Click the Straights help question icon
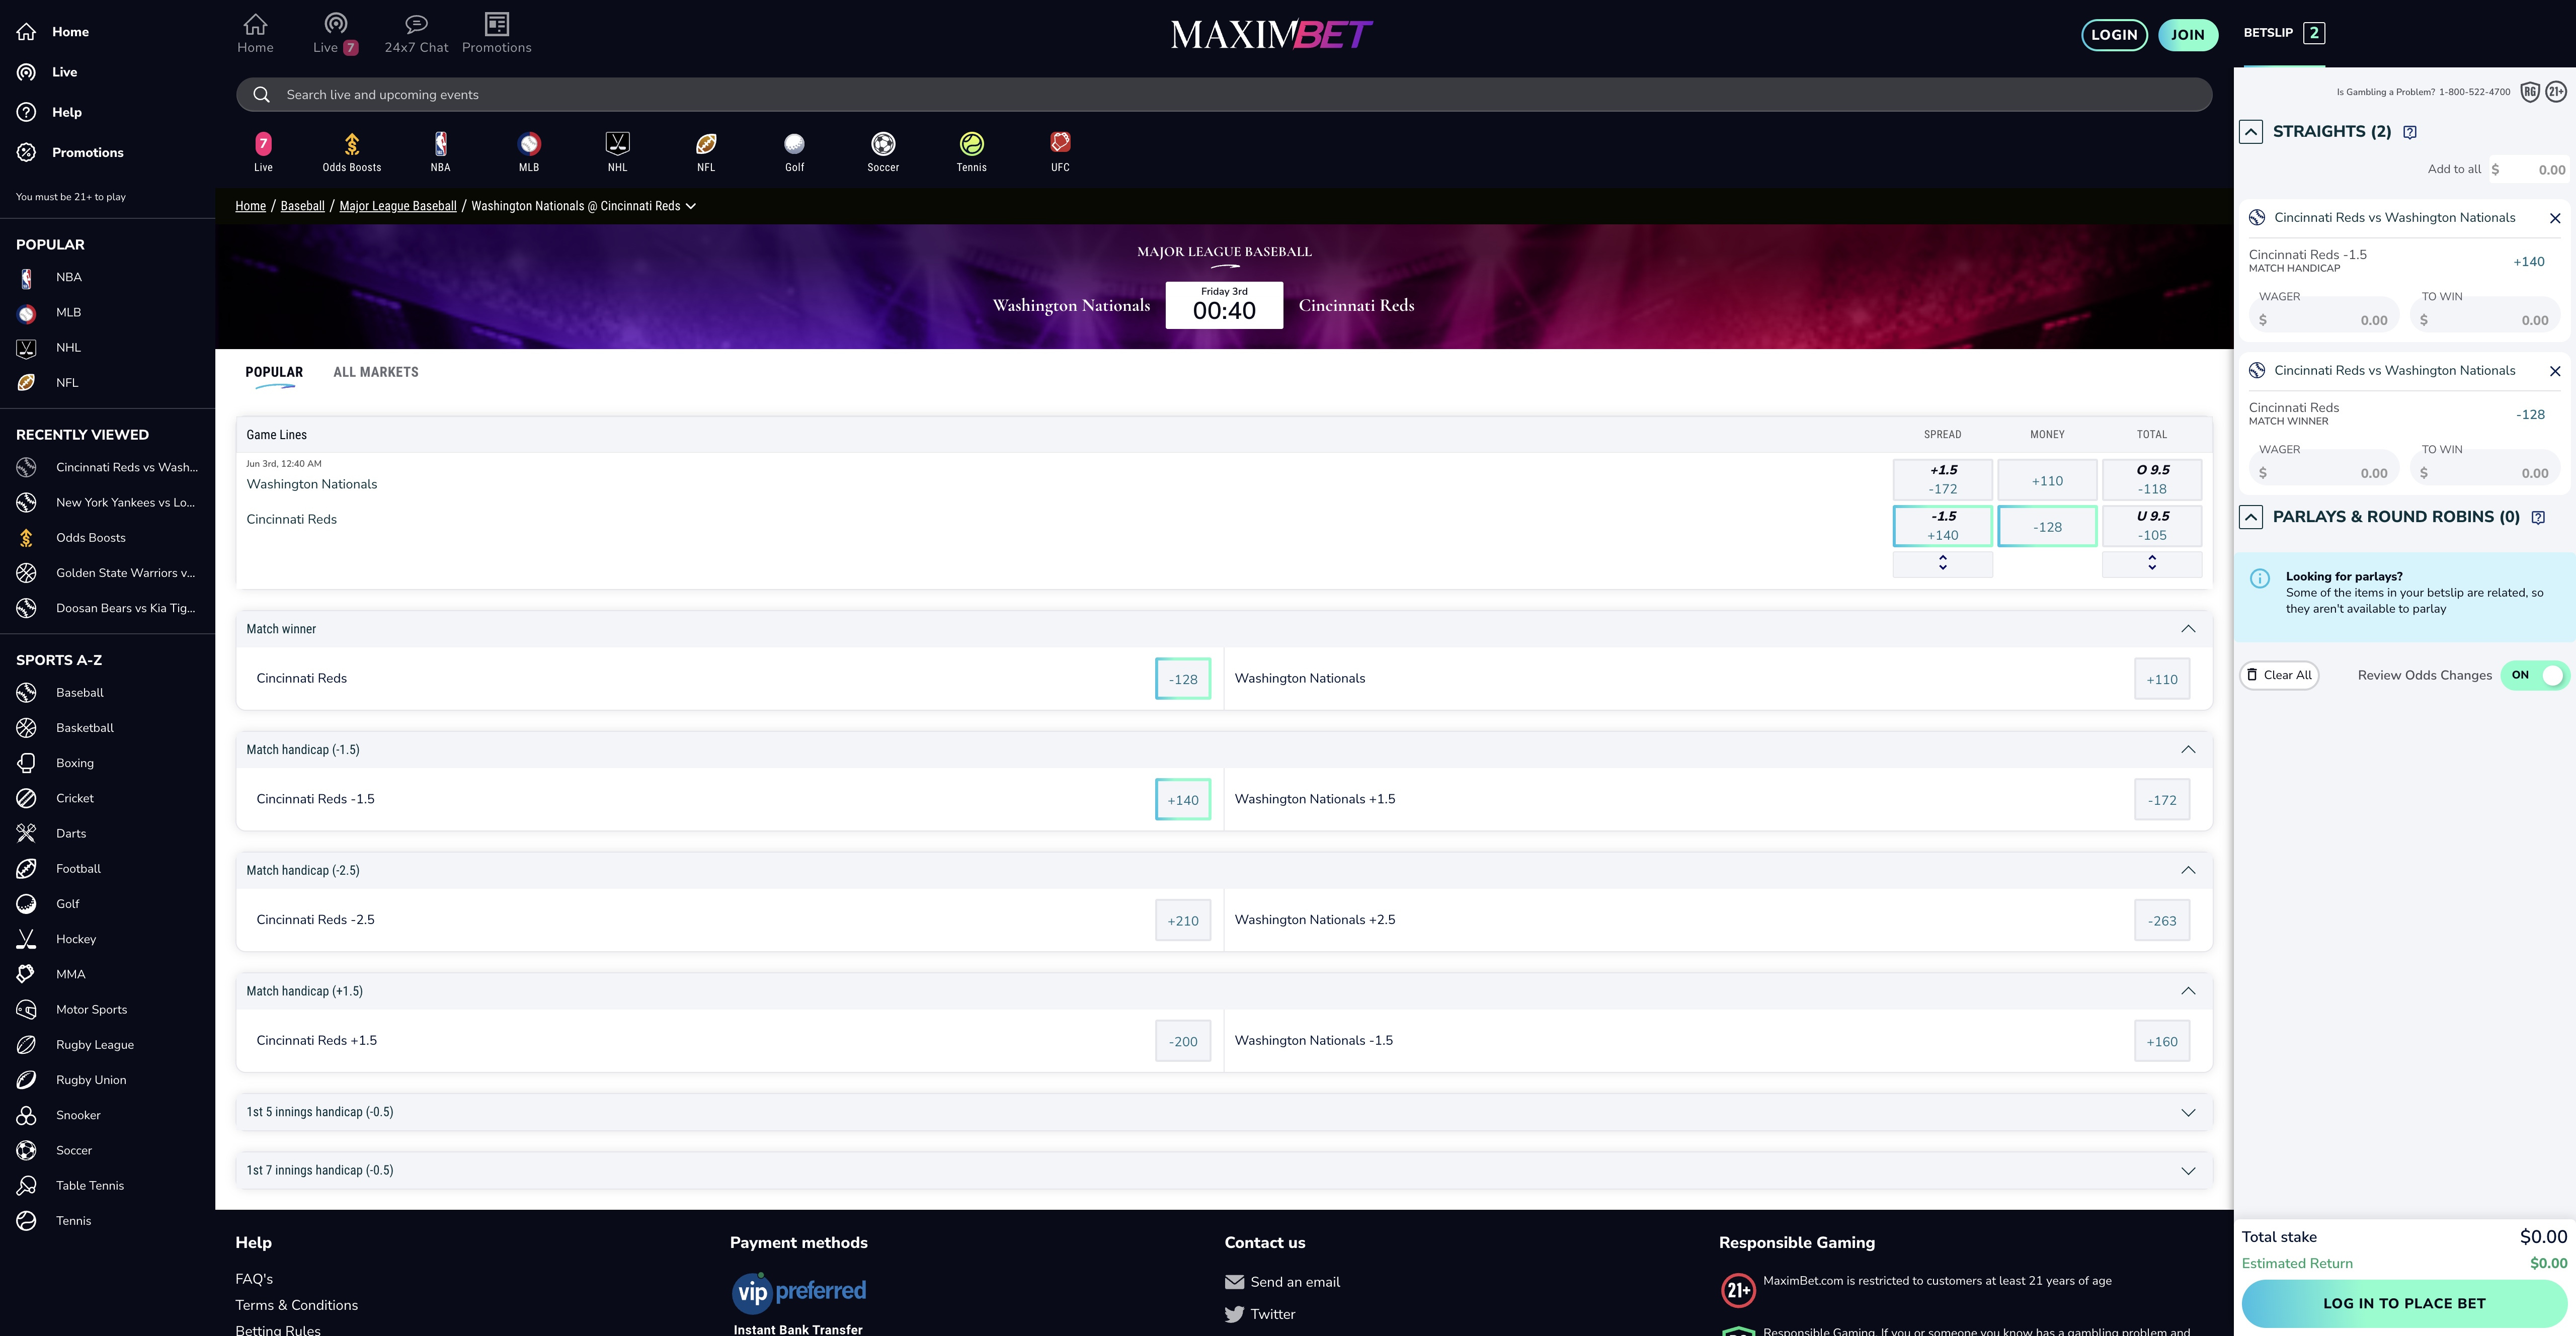The image size is (2576, 1336). [x=2410, y=132]
